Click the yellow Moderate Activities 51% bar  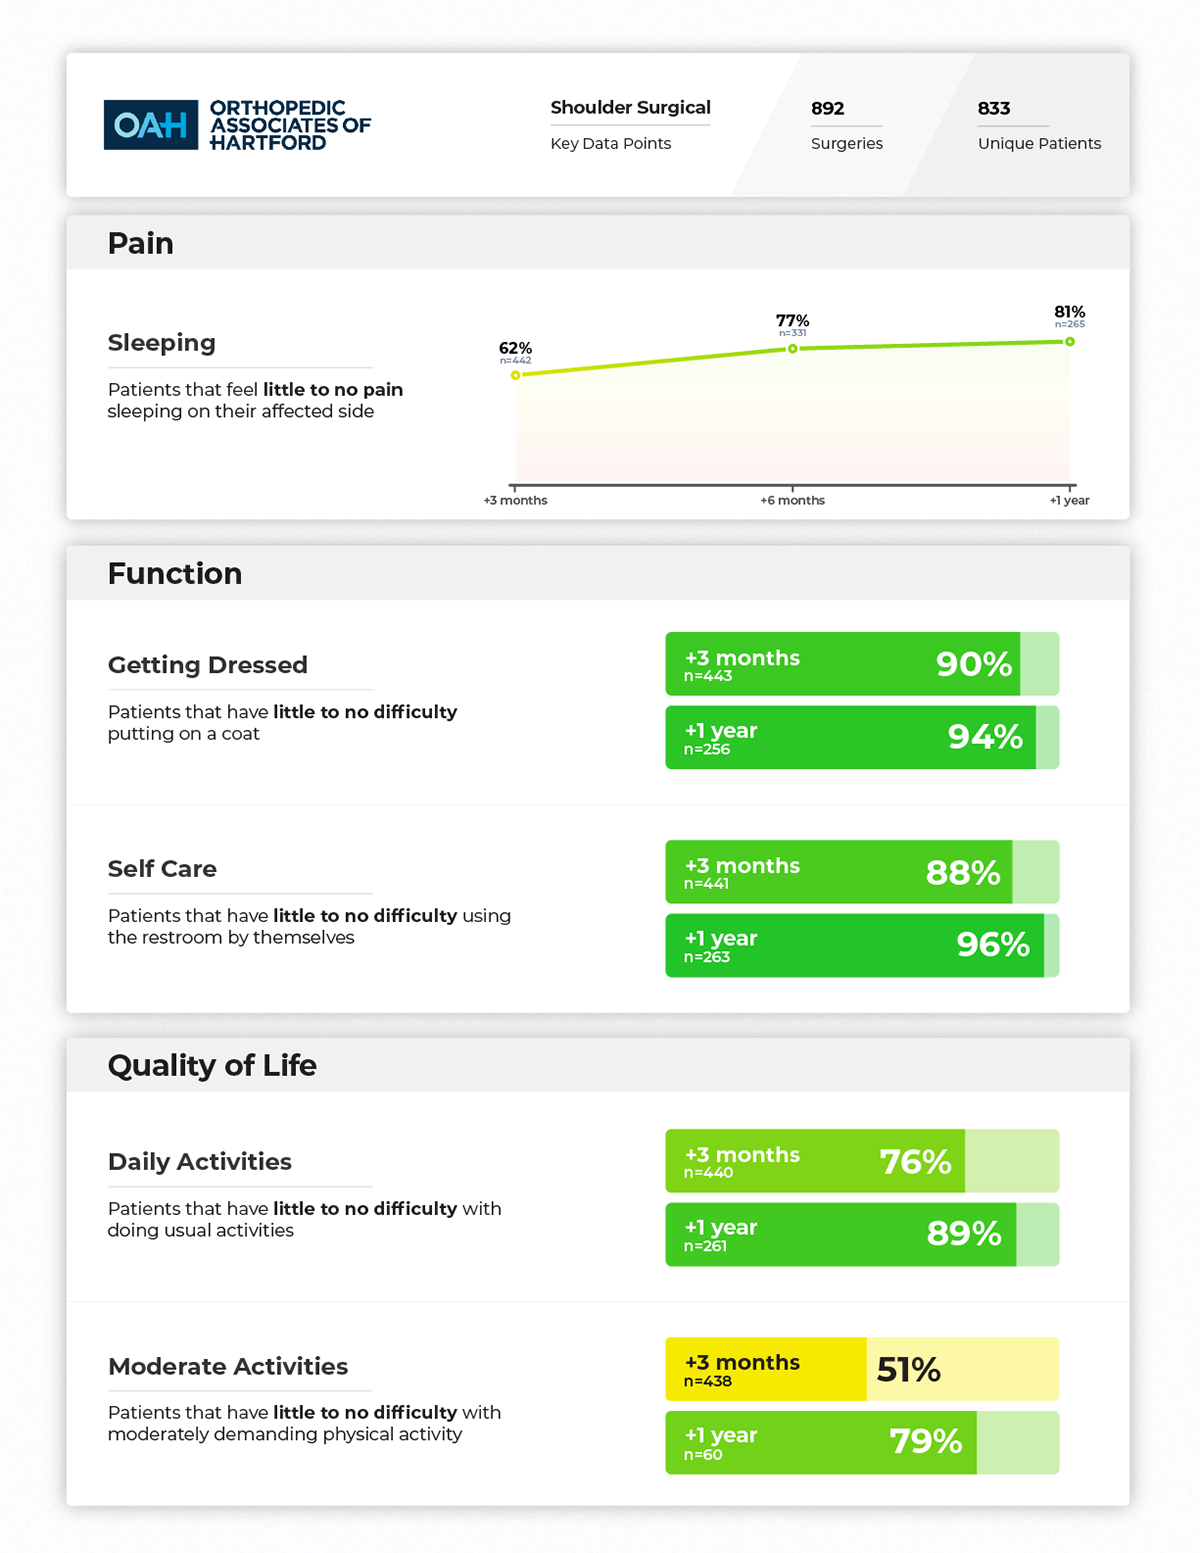(765, 1369)
